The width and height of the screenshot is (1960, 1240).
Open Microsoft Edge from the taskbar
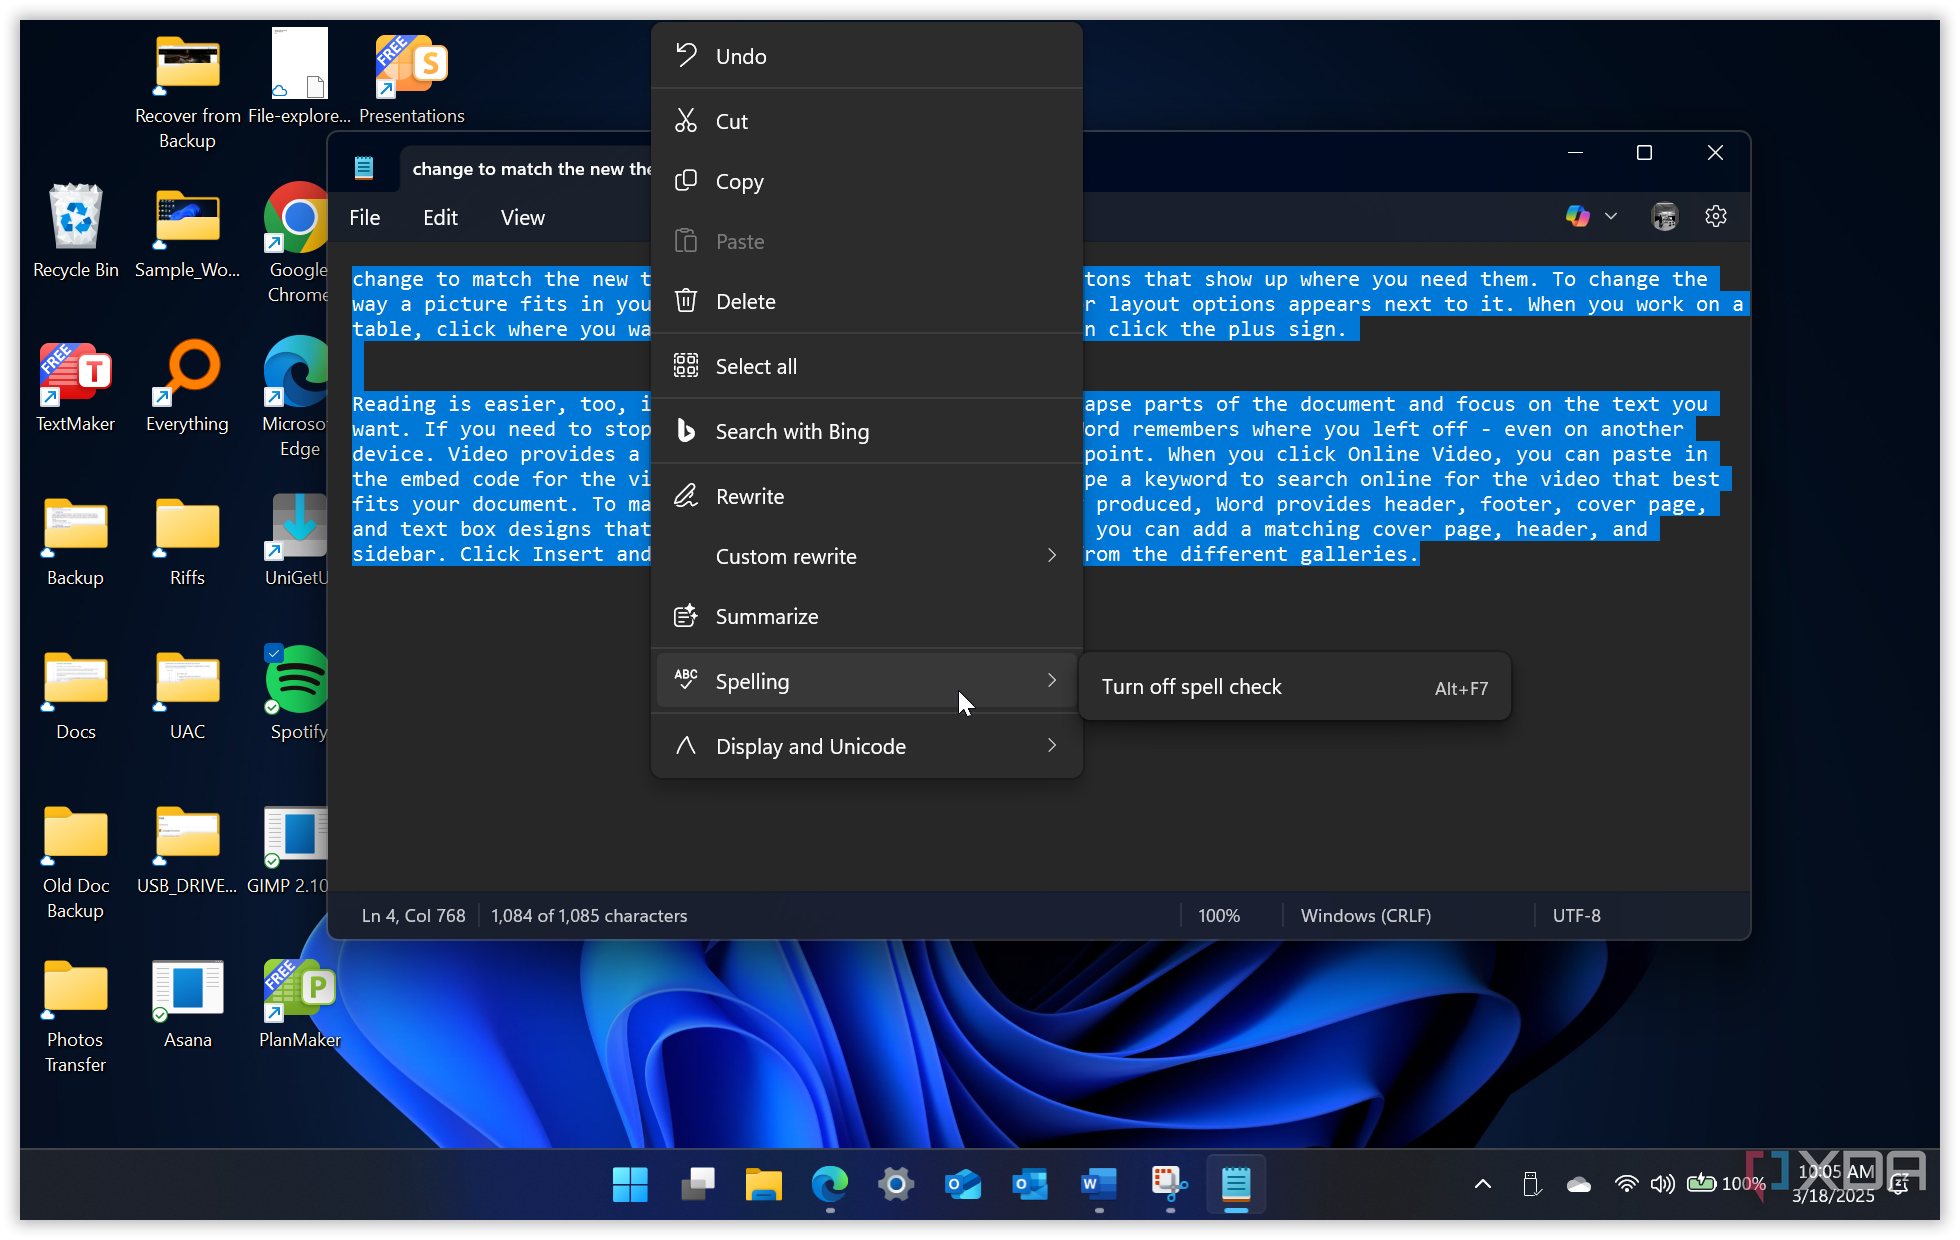pyautogui.click(x=830, y=1184)
